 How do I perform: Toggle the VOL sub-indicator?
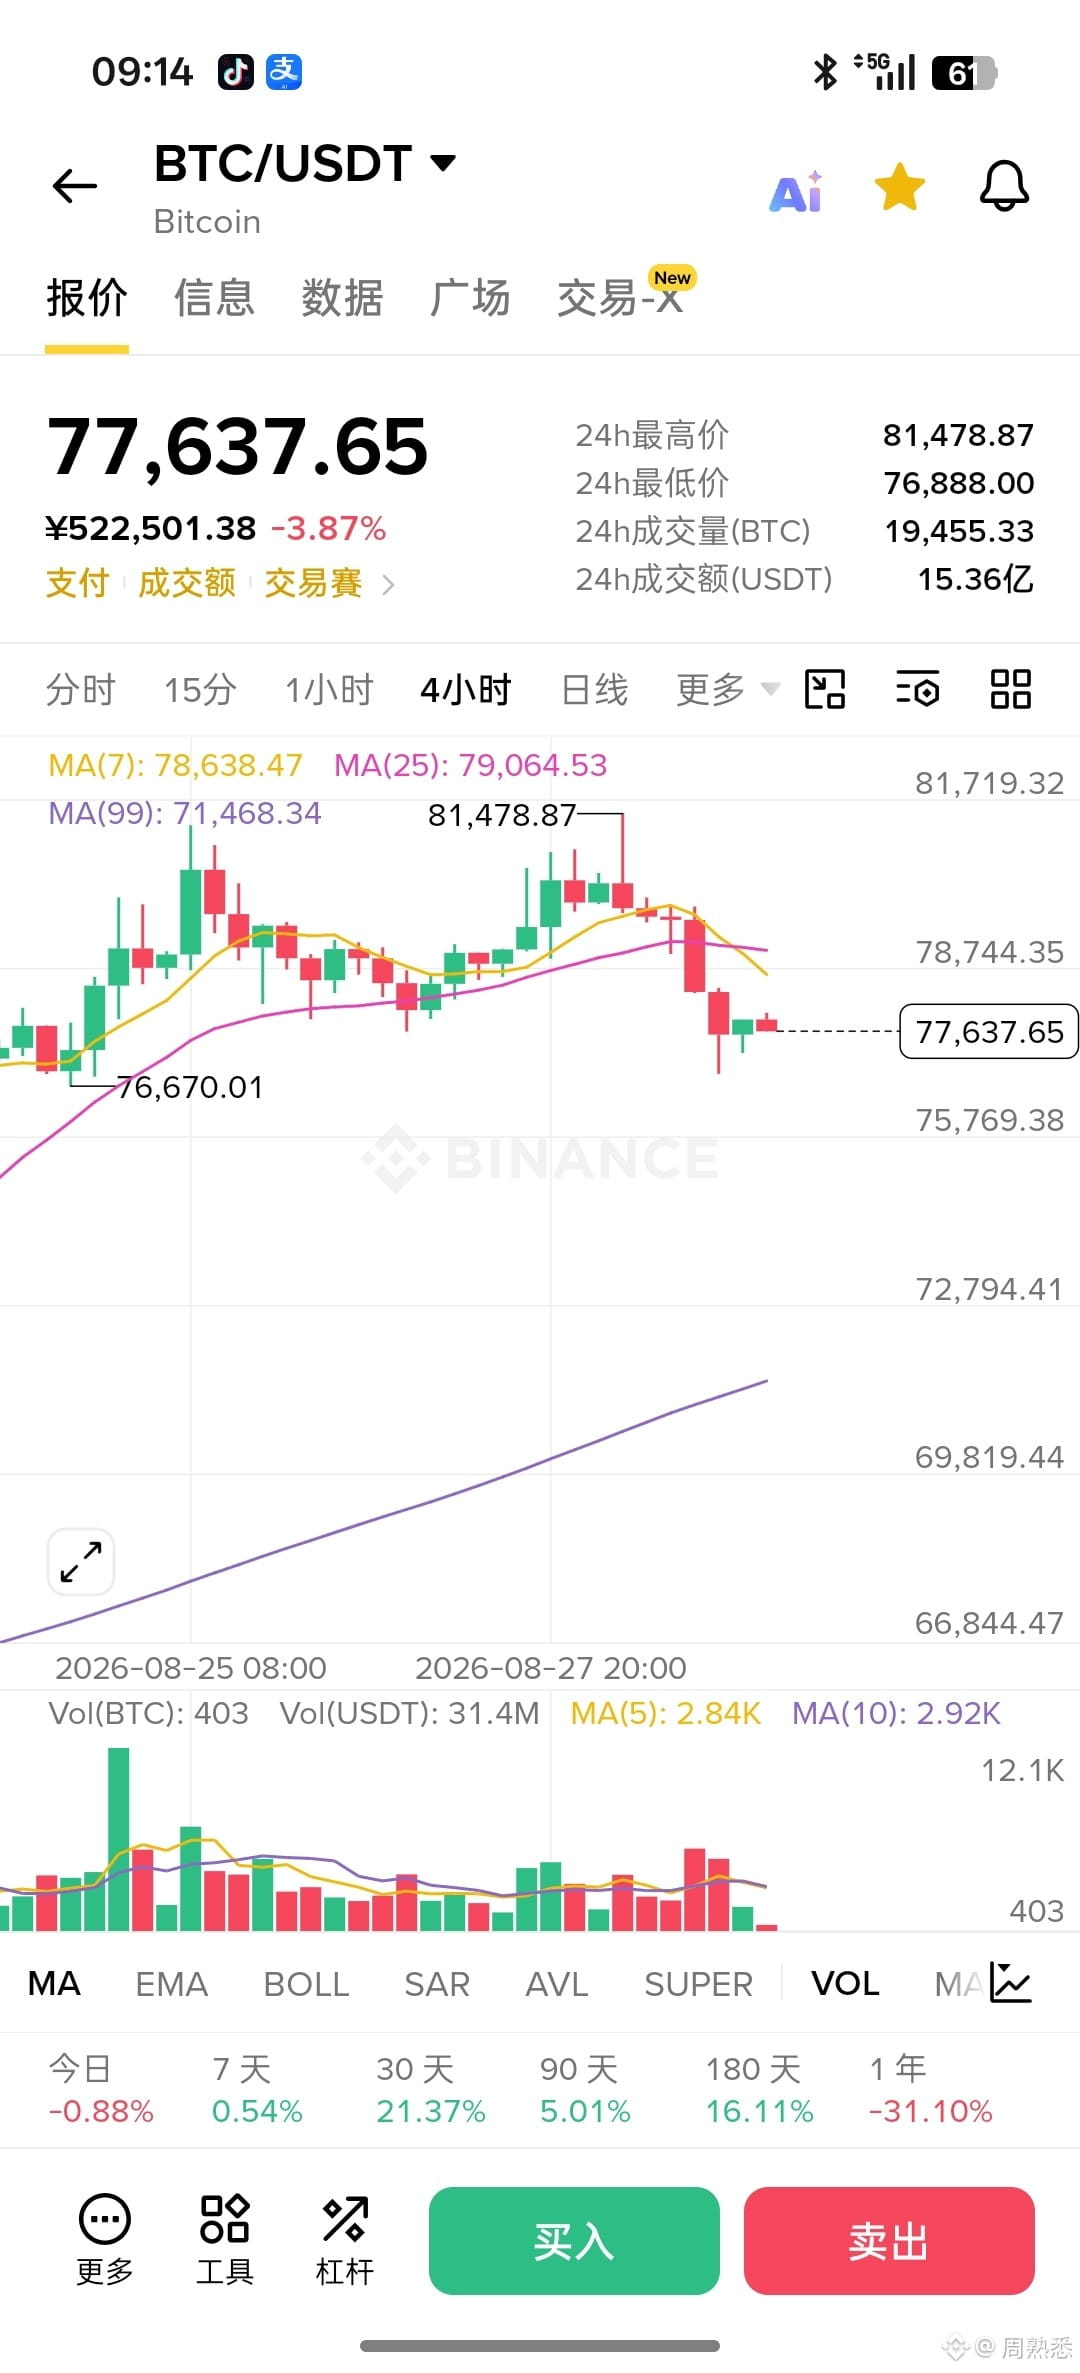pyautogui.click(x=845, y=1983)
